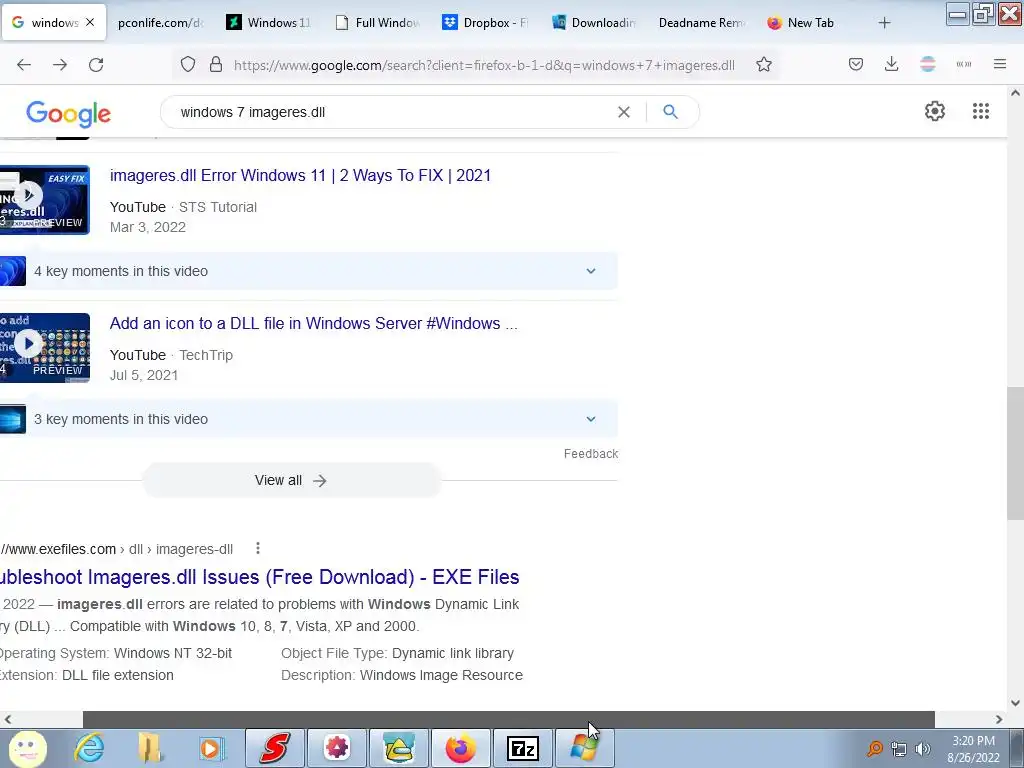
Task: Close the Google search tab
Action: pos(90,22)
